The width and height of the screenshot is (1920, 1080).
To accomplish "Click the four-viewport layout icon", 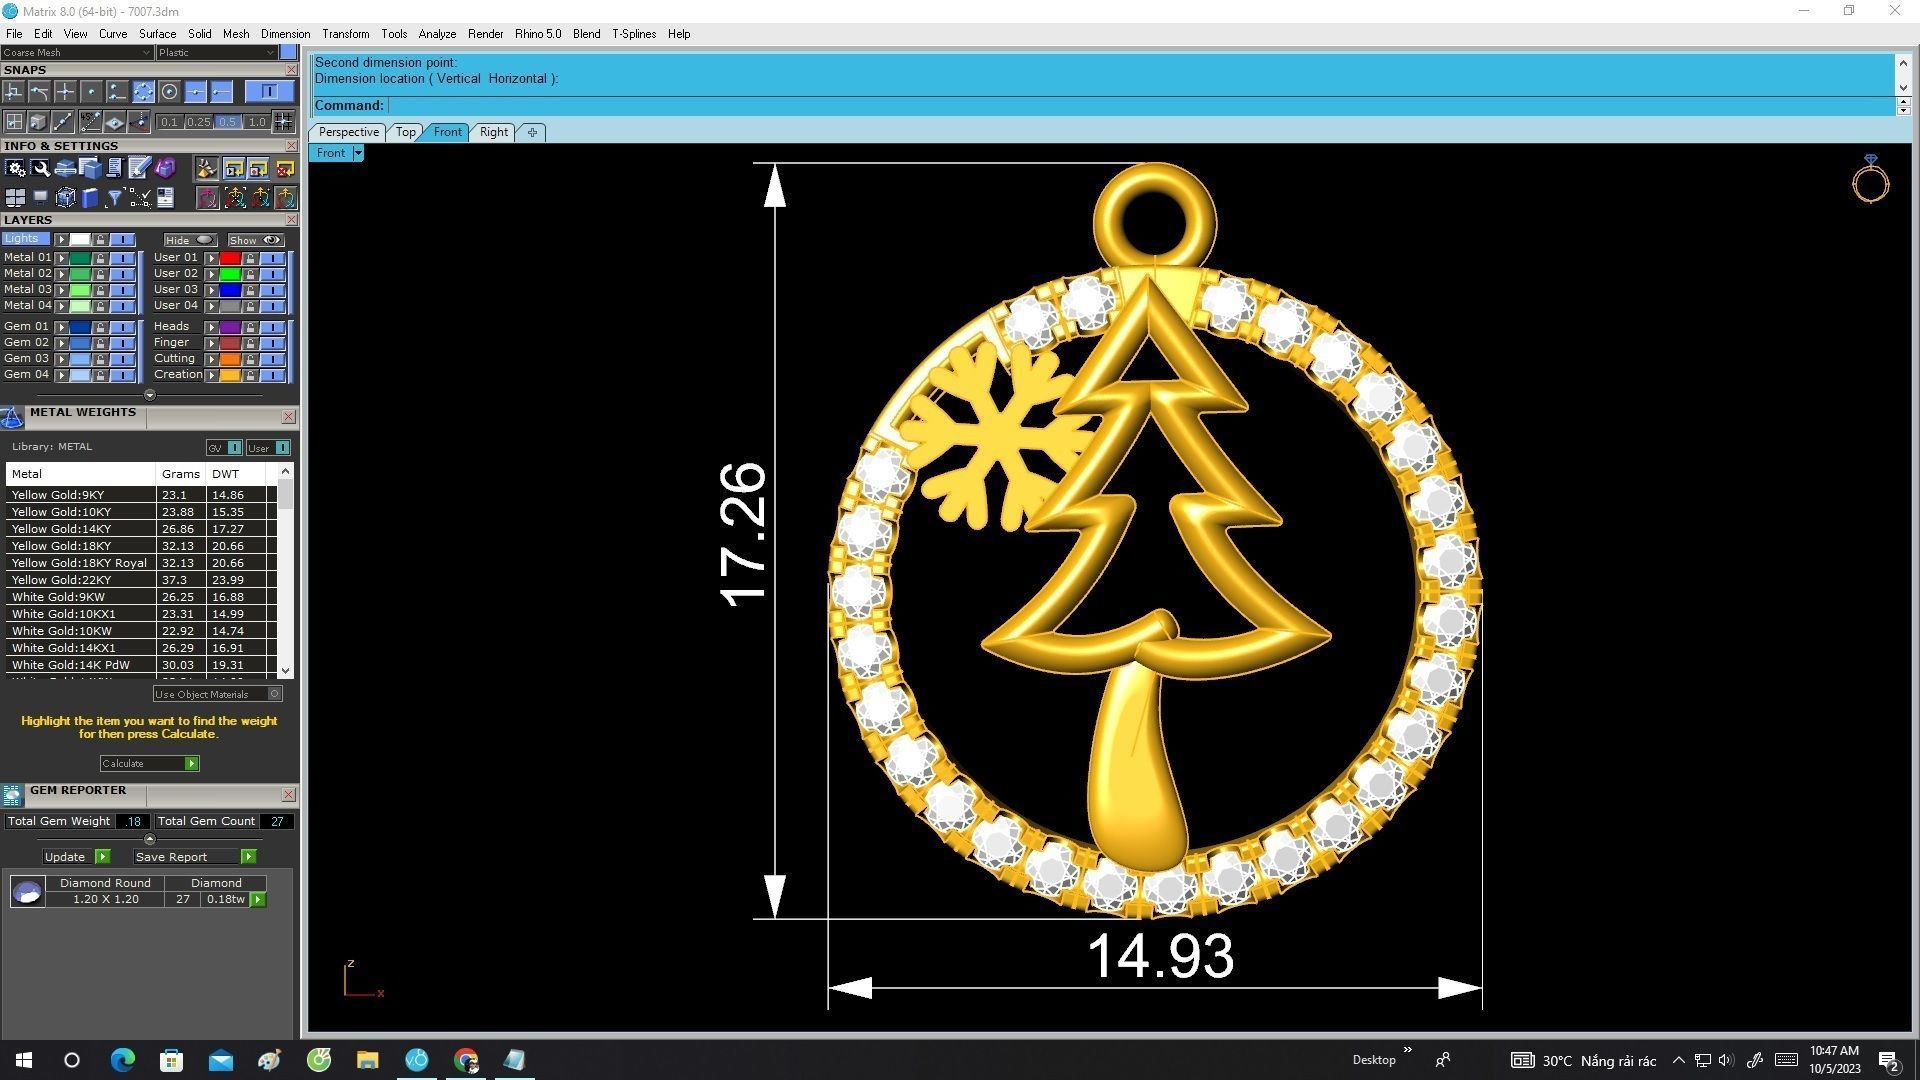I will [x=15, y=198].
